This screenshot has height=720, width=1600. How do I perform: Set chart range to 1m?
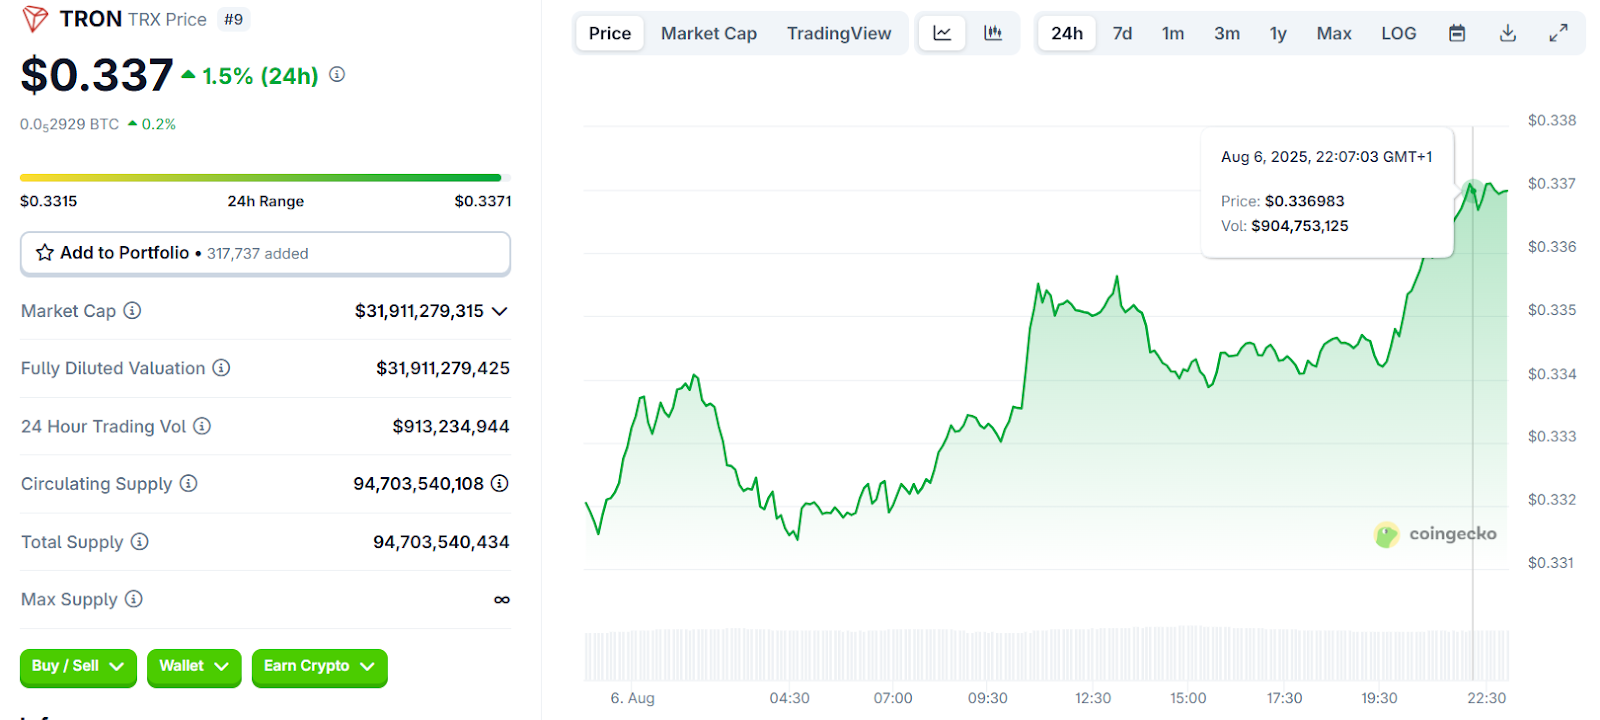[1173, 33]
